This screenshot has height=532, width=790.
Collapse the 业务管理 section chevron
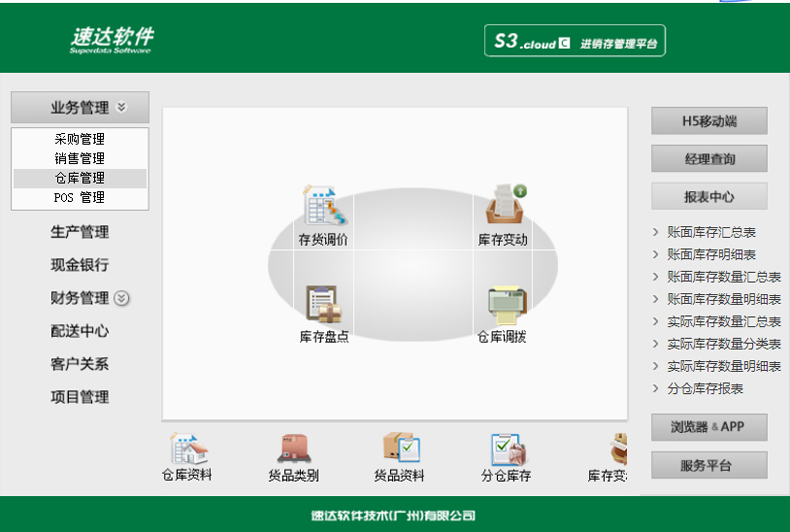coord(121,107)
